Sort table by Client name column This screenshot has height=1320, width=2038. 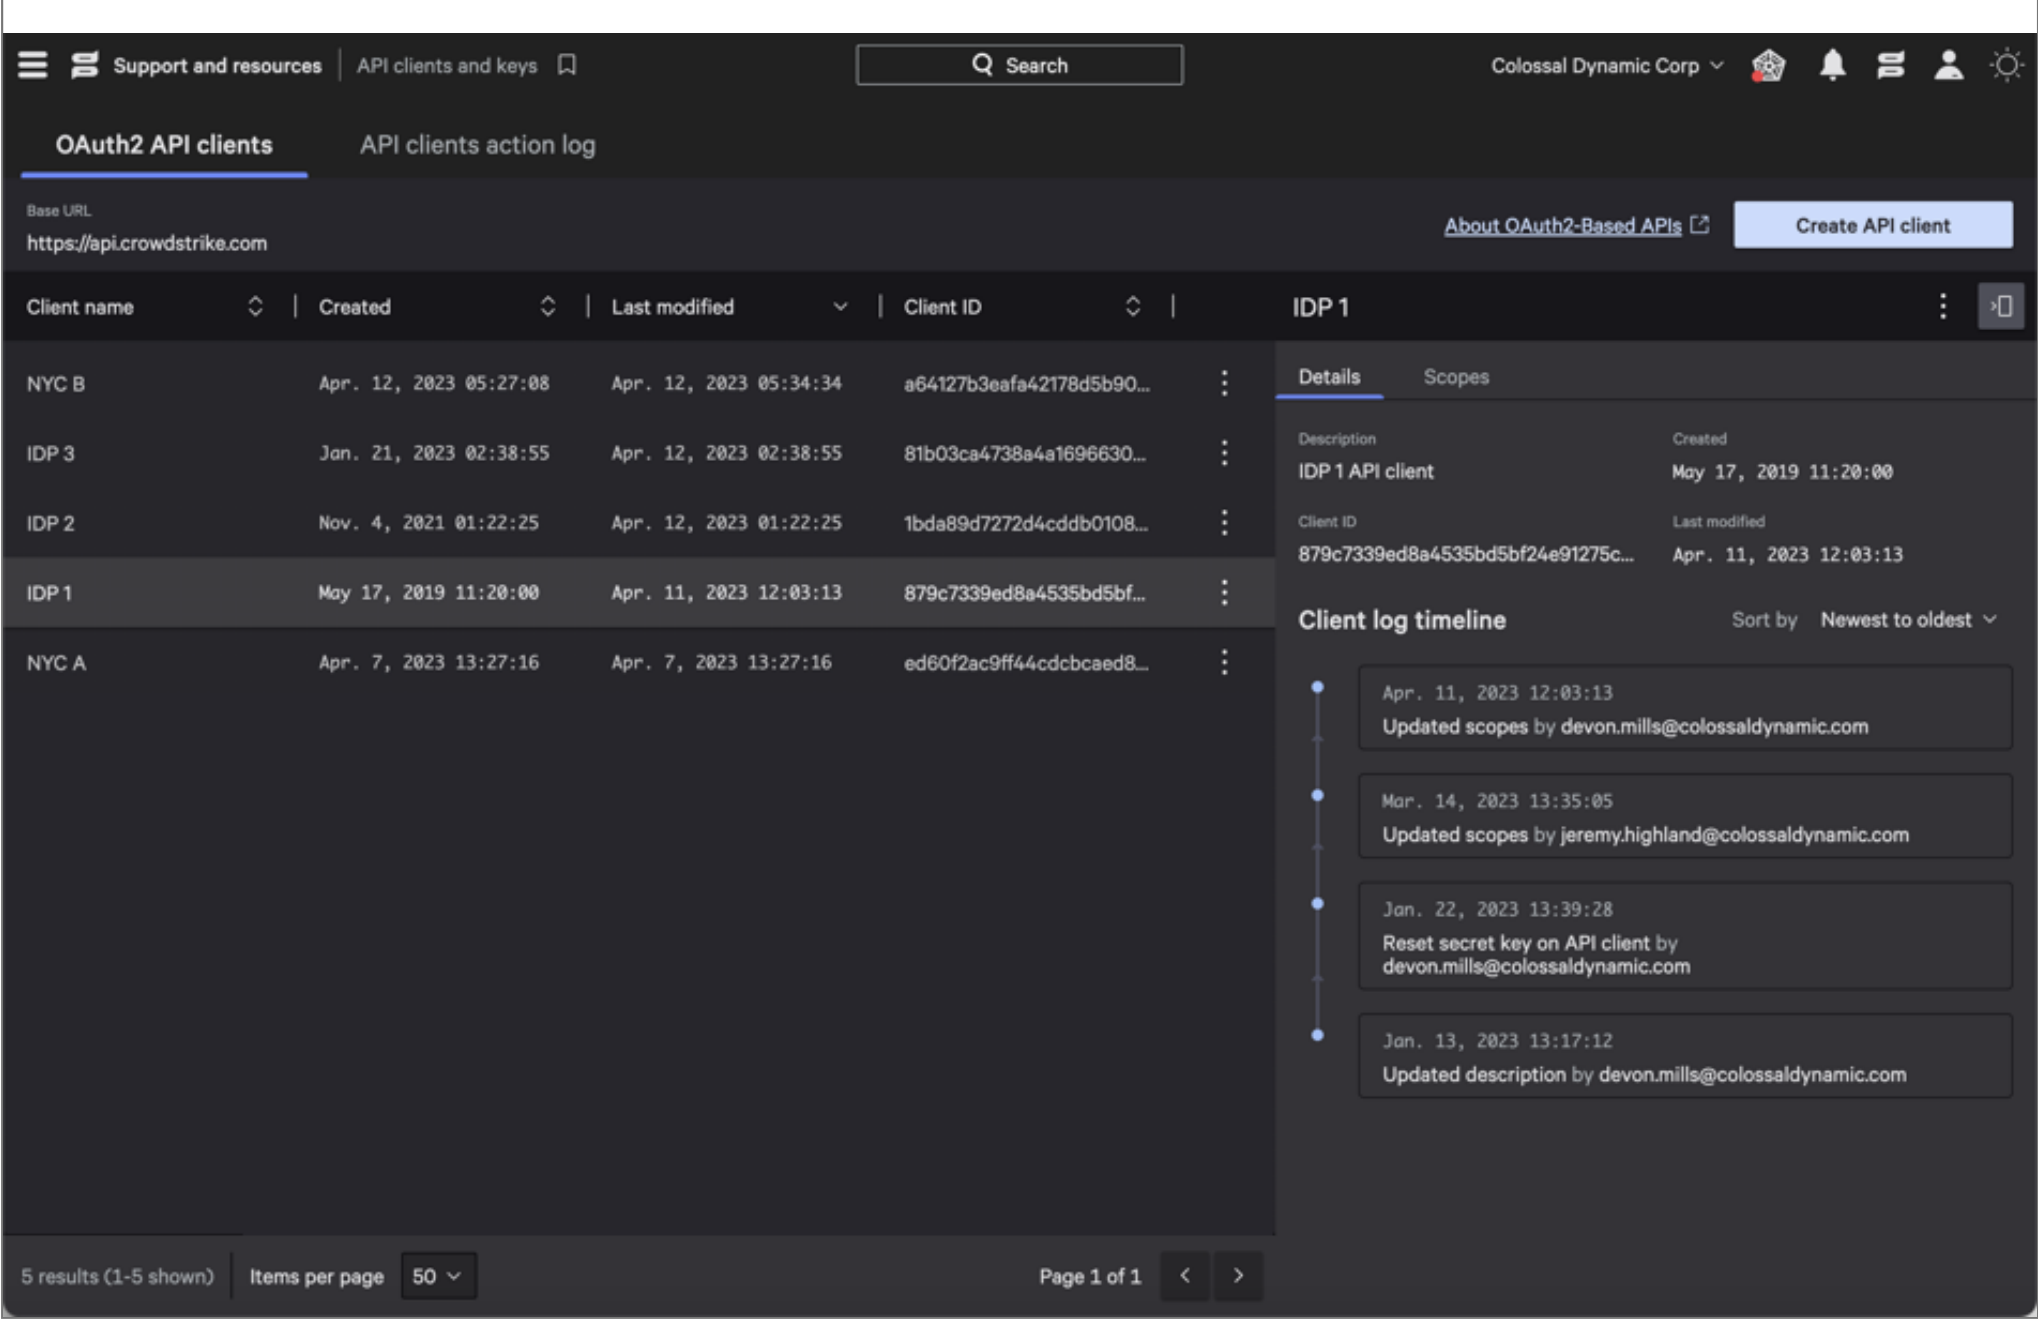click(x=255, y=306)
